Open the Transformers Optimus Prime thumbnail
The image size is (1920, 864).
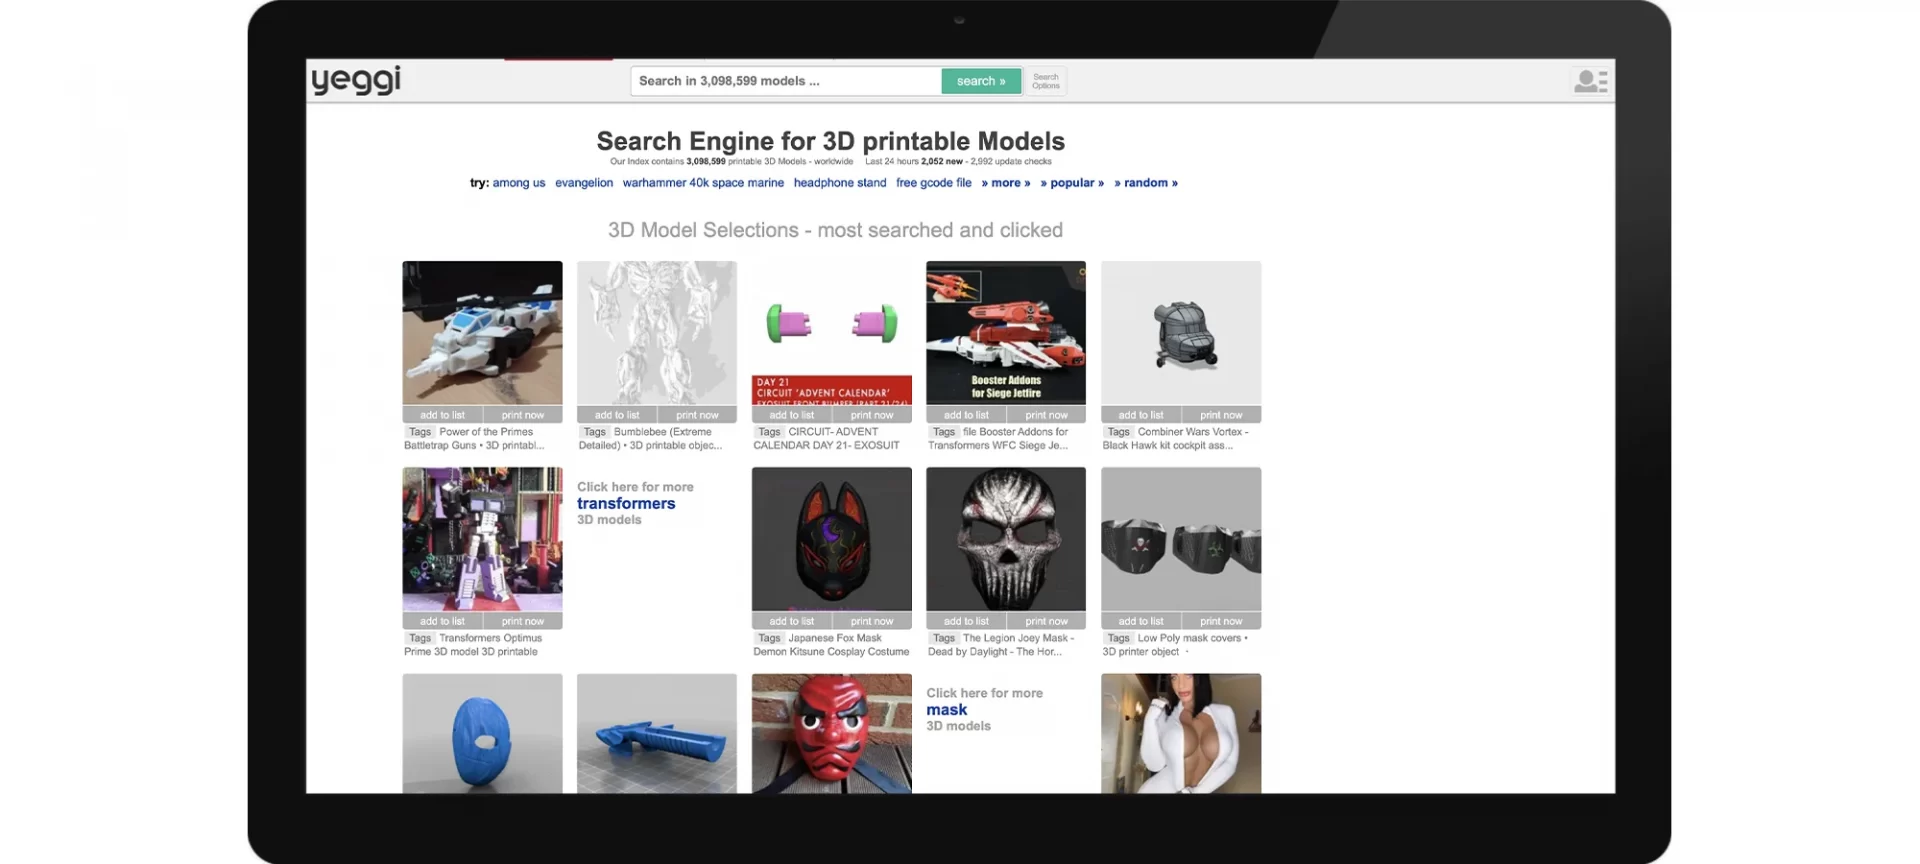point(482,539)
